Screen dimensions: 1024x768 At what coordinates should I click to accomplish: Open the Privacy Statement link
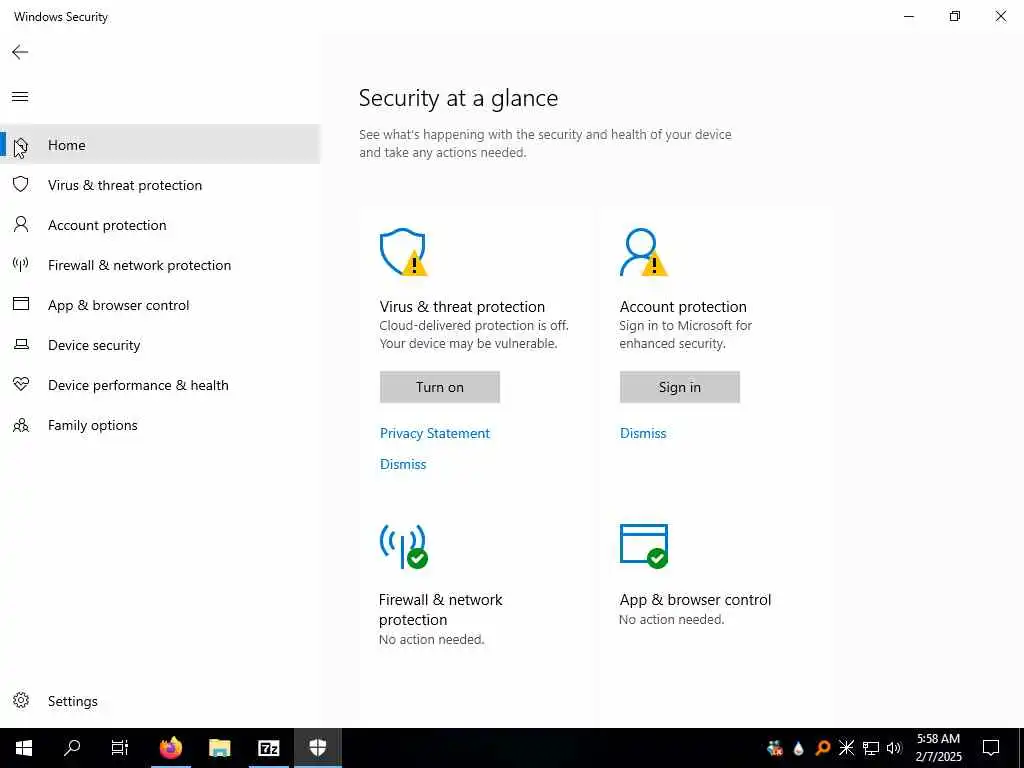pos(435,434)
